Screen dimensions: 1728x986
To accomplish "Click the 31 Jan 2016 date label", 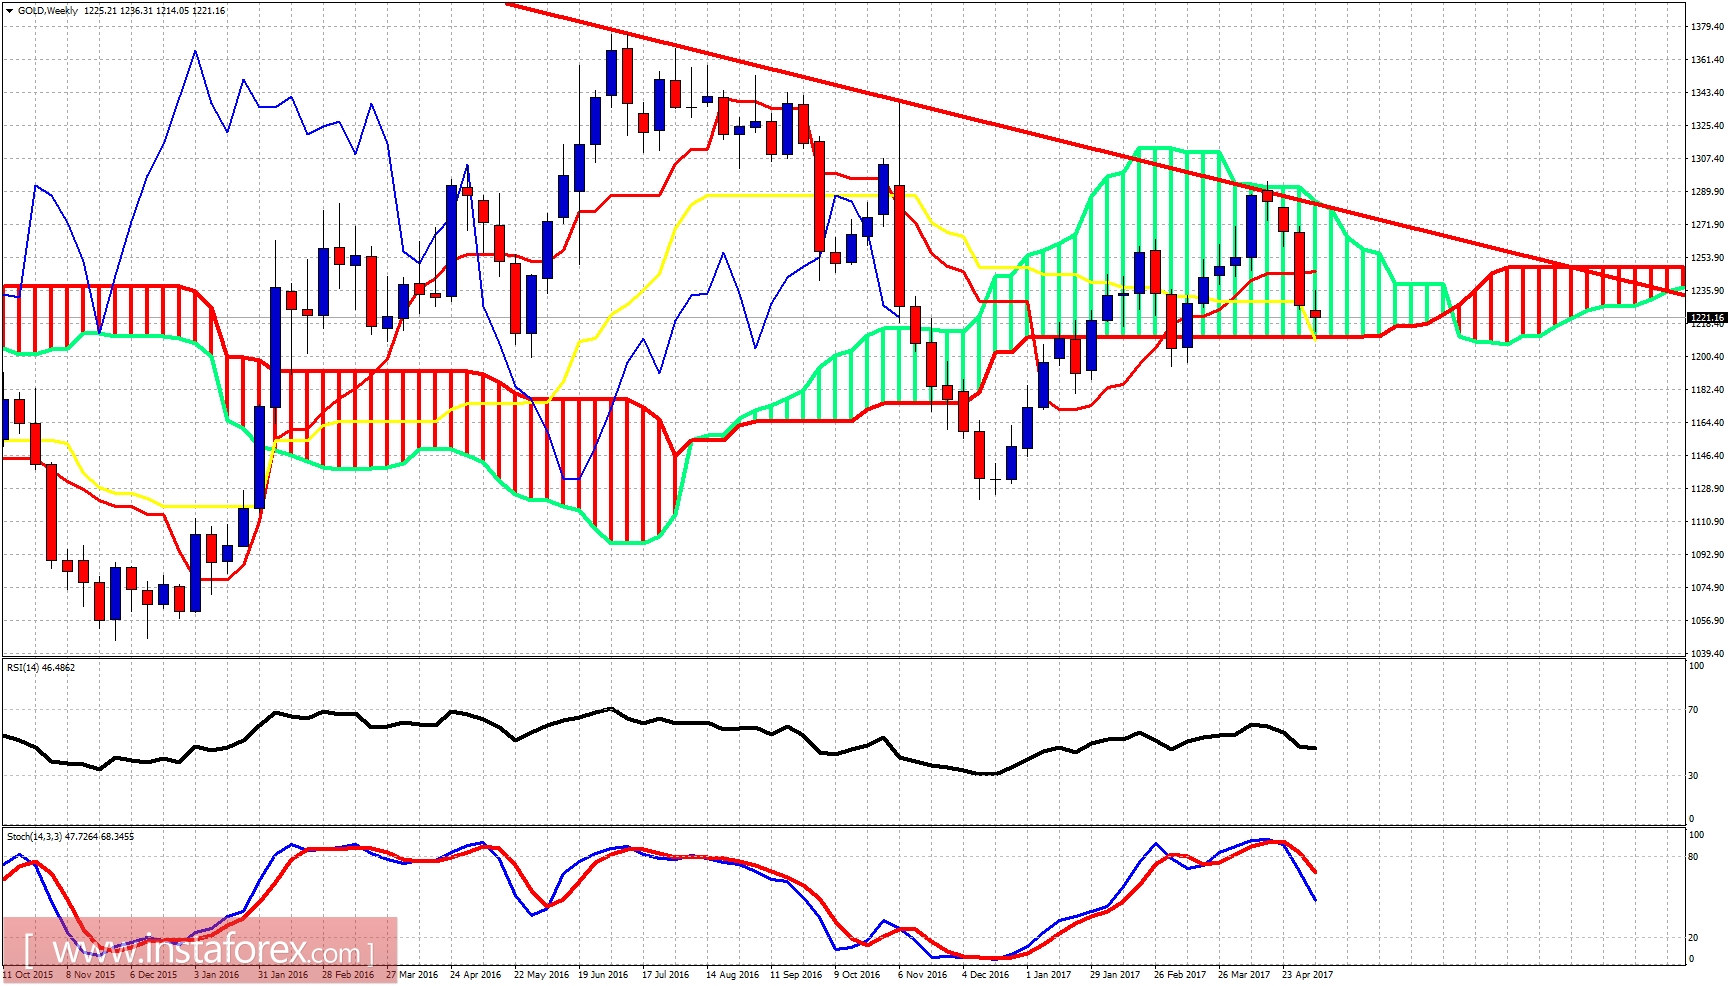I will tap(283, 975).
